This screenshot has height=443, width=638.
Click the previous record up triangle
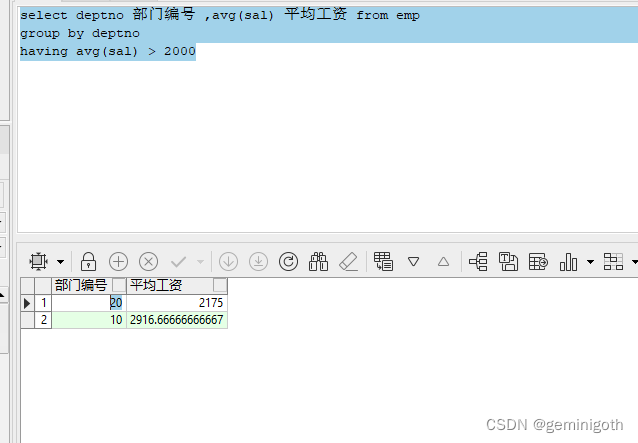(x=444, y=261)
